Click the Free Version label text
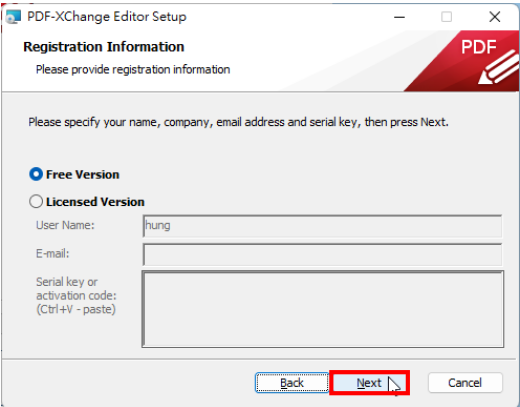Viewport: 520px width, 407px height. tap(83, 174)
